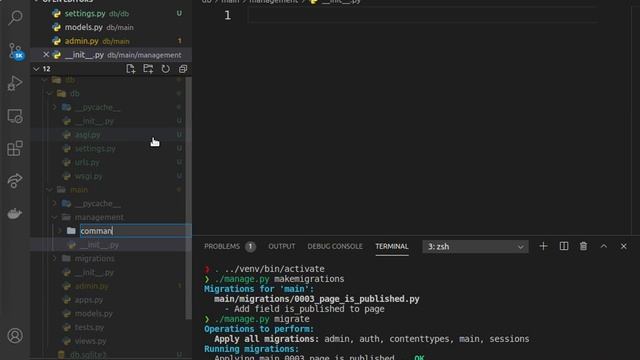This screenshot has width=640, height=360.
Task: Kill the terminal with trash icon
Action: [x=584, y=246]
